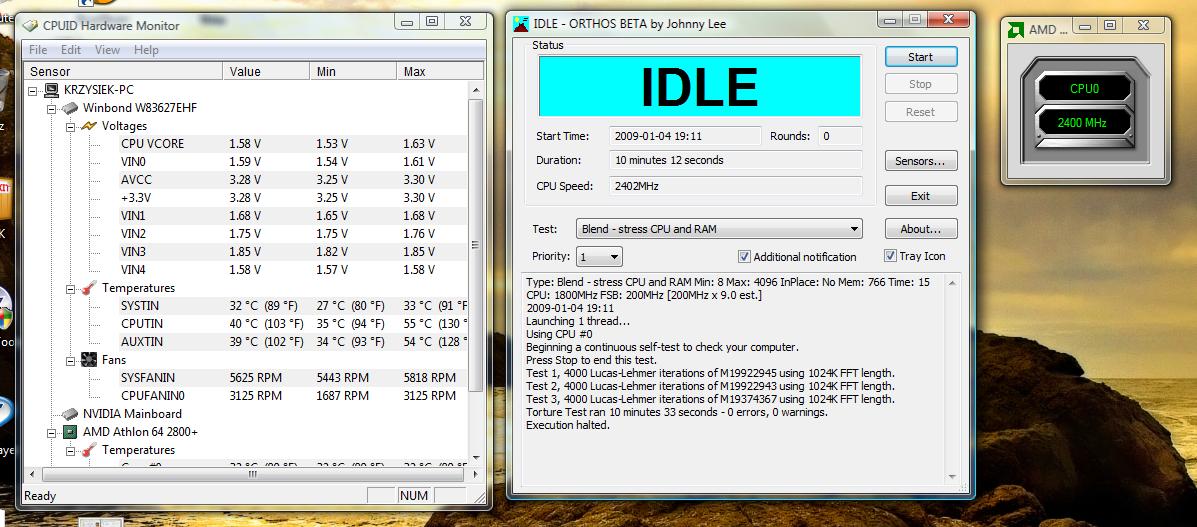
Task: Click the CPU0 display in AMD window
Action: click(1084, 89)
